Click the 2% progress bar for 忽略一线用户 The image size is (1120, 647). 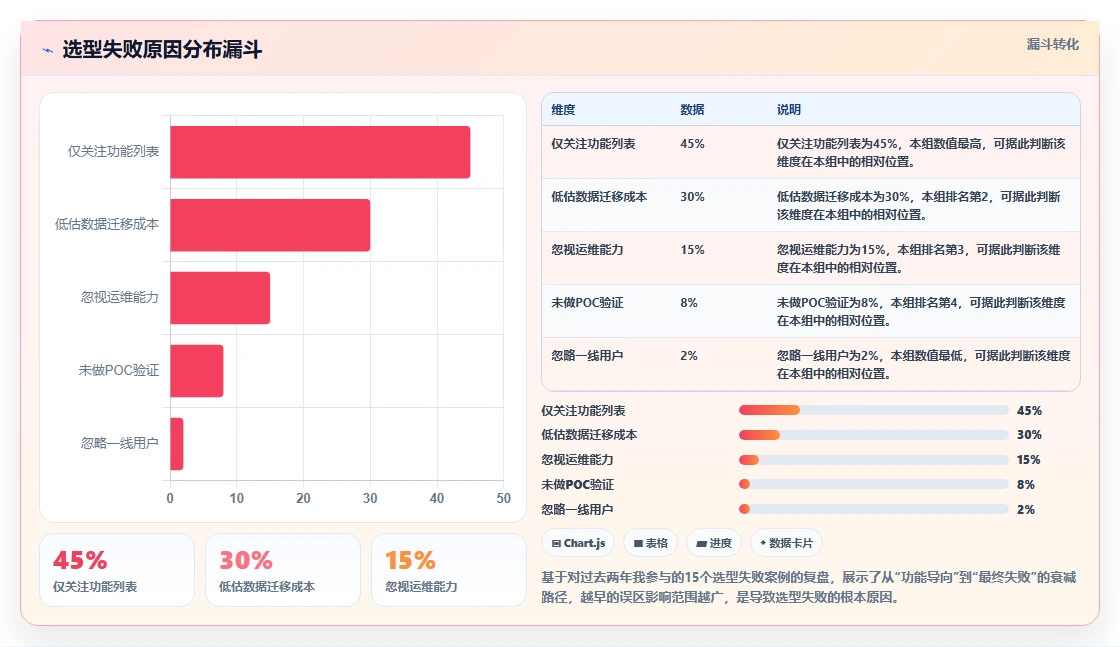[x=873, y=509]
